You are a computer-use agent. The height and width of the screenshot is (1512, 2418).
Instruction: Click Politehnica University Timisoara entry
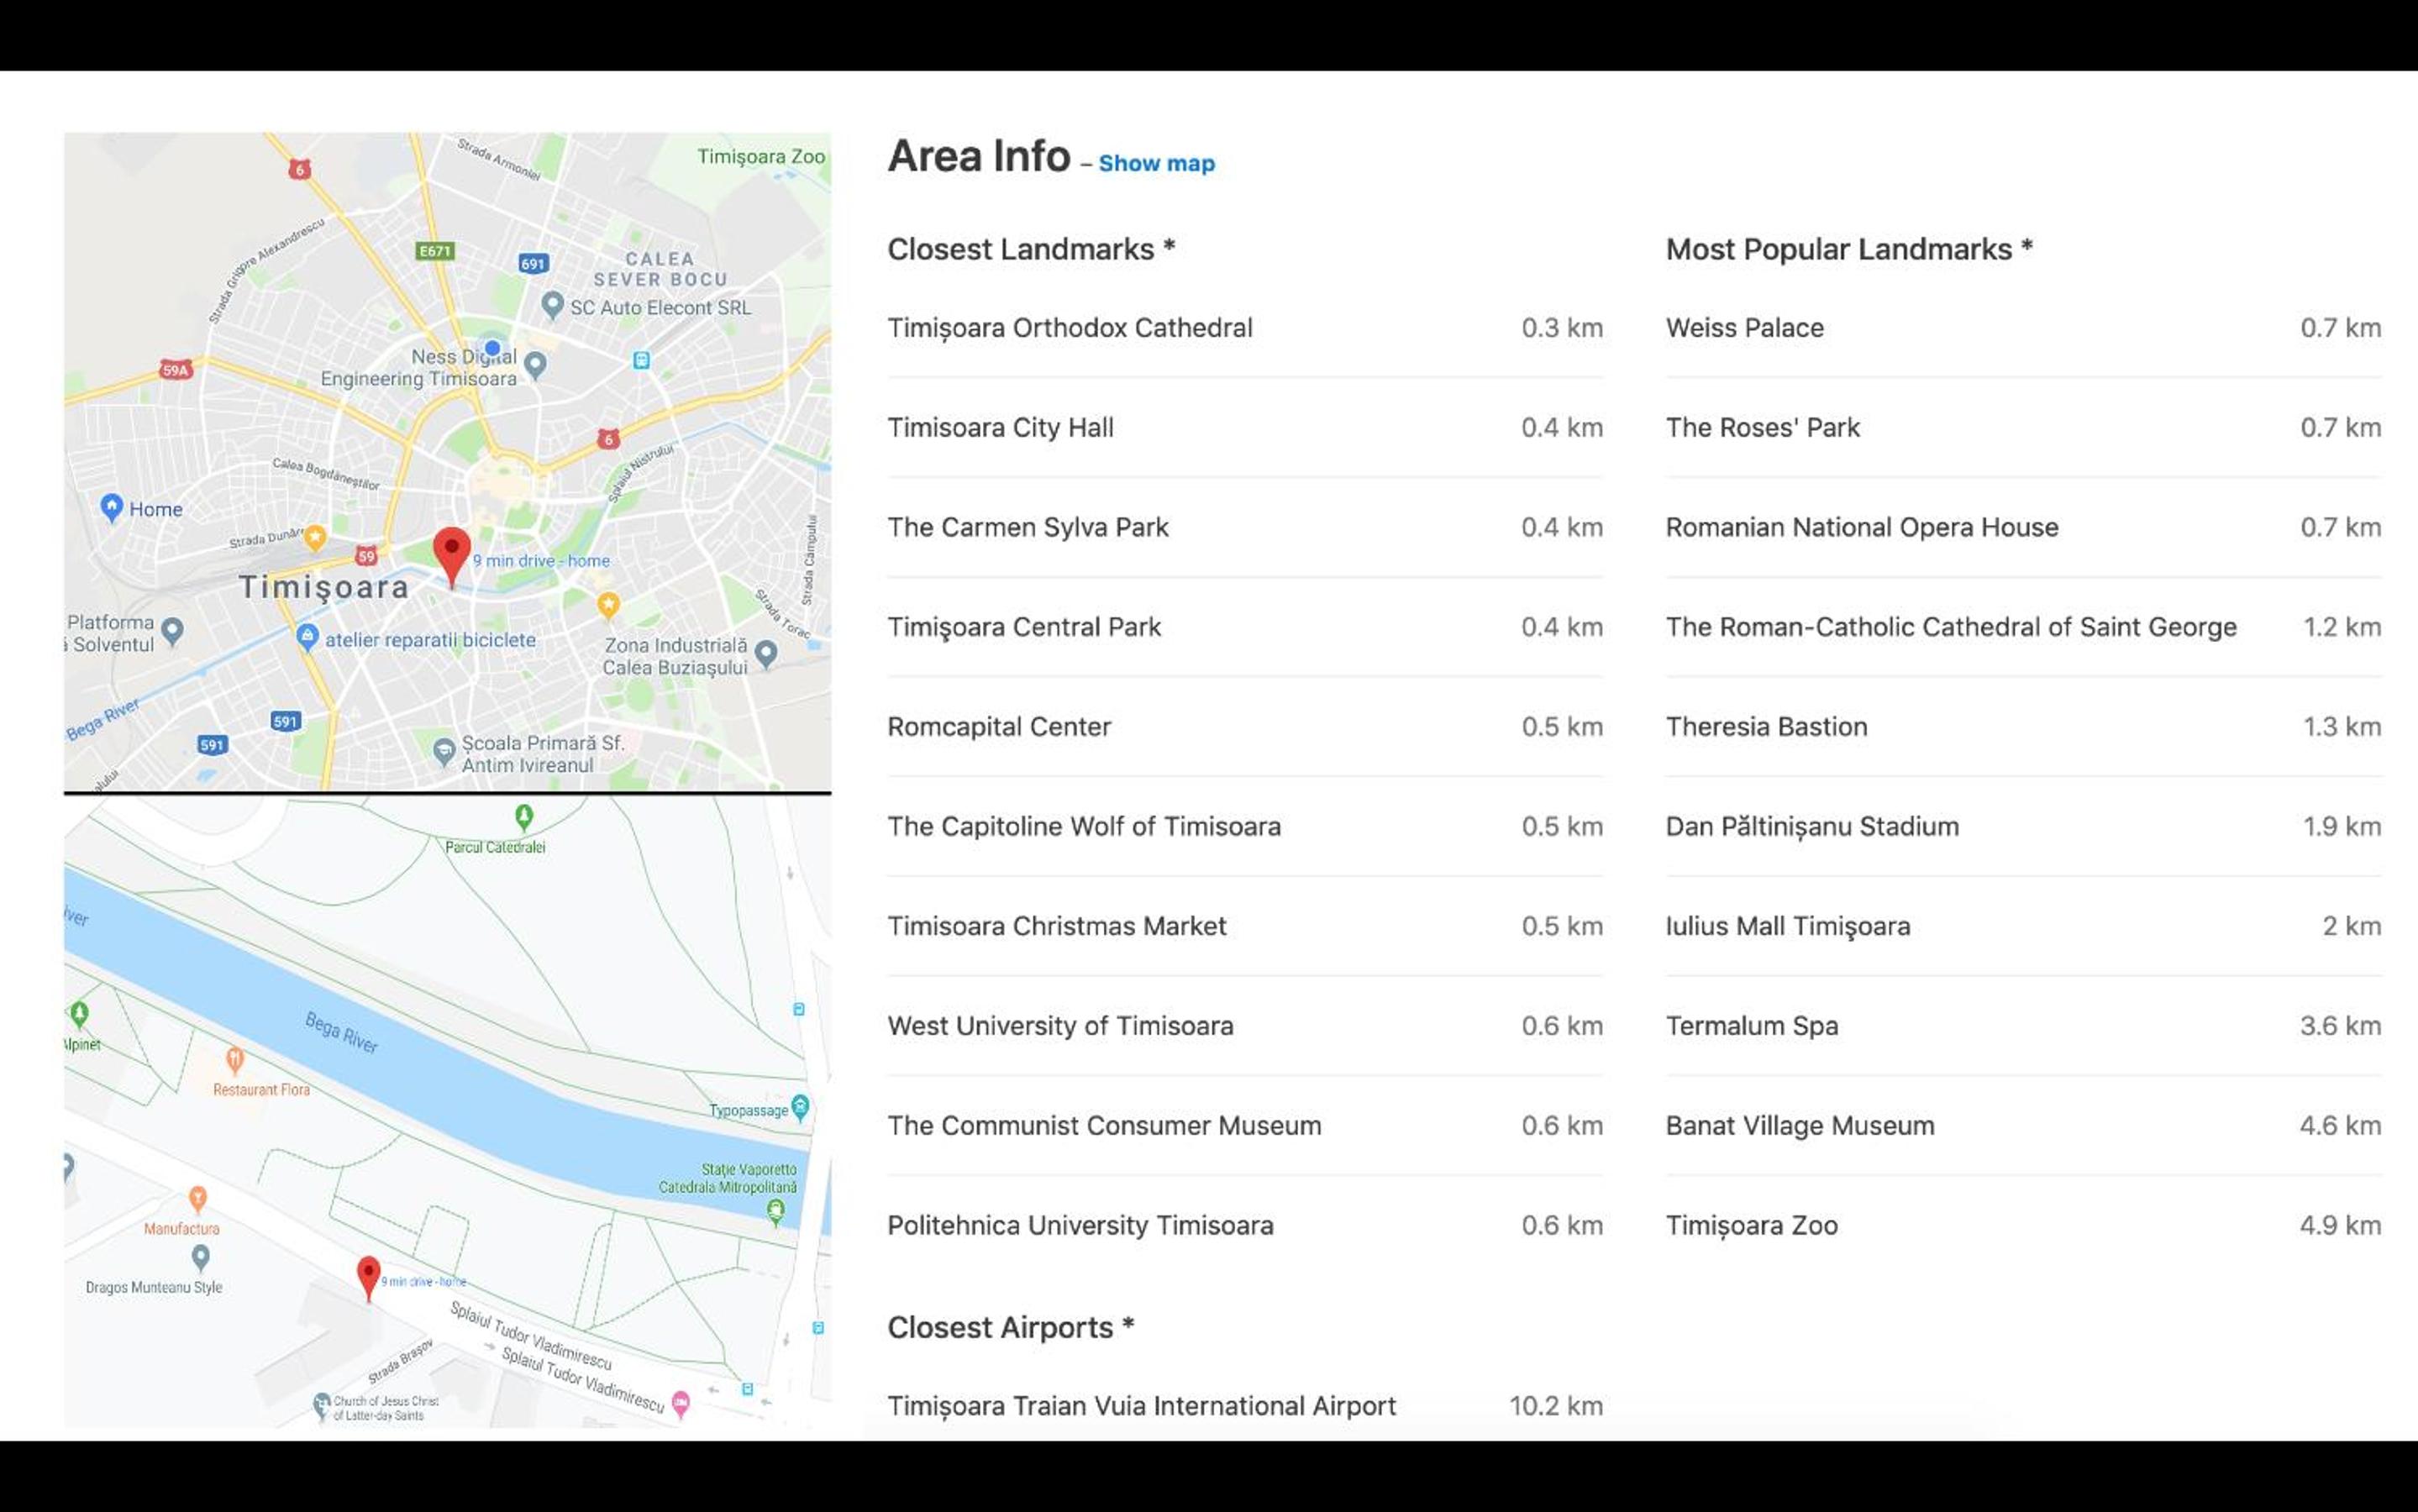pyautogui.click(x=1245, y=1225)
